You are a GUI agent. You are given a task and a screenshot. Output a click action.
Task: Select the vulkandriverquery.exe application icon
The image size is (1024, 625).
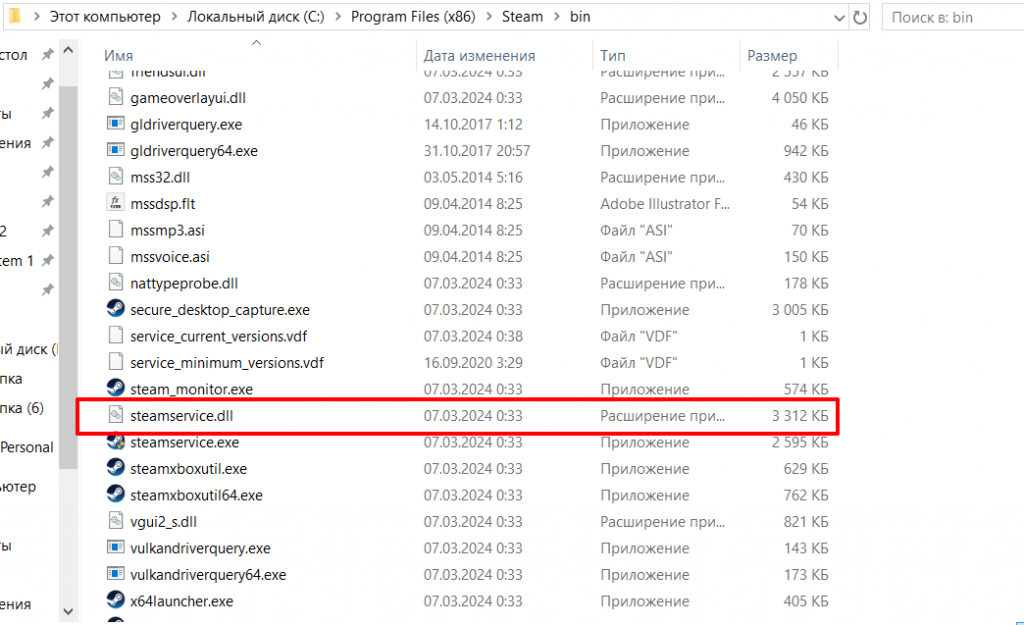coord(116,547)
